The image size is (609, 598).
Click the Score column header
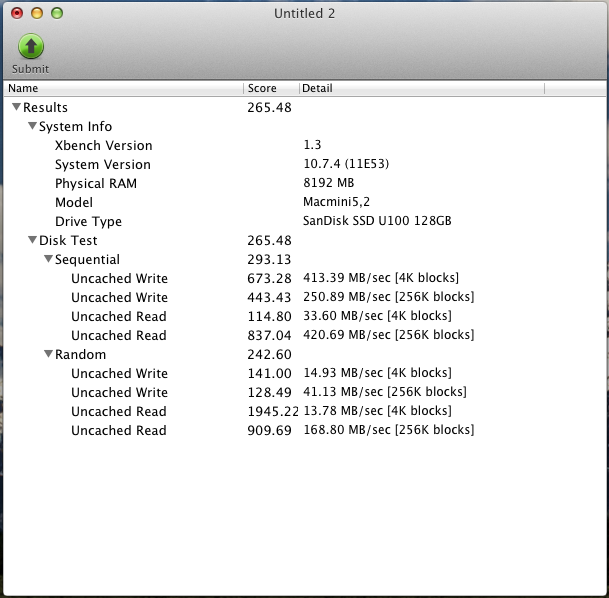point(271,88)
